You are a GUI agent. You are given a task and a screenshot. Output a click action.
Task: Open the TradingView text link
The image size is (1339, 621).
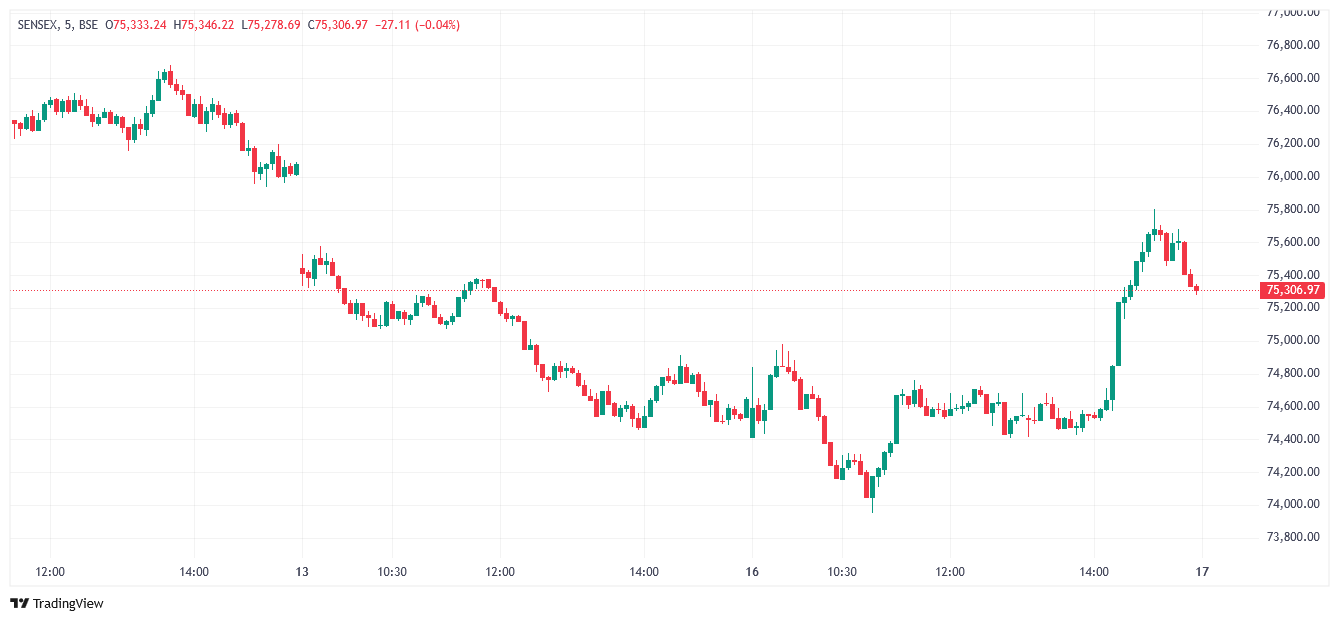[68, 603]
